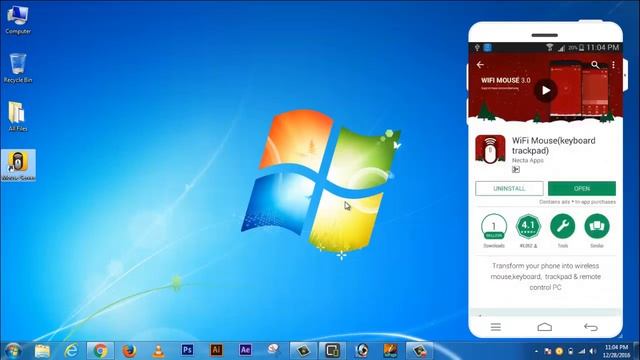This screenshot has width=640, height=360.
Task: Play the WiFi Mouse promo video
Action: (546, 91)
